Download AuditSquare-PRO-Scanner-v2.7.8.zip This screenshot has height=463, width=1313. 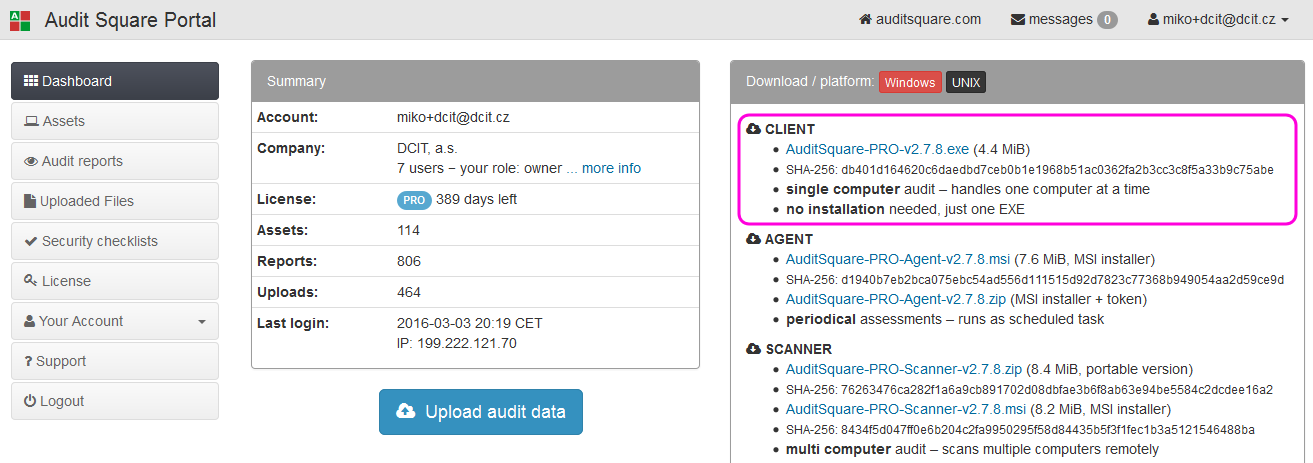(904, 369)
